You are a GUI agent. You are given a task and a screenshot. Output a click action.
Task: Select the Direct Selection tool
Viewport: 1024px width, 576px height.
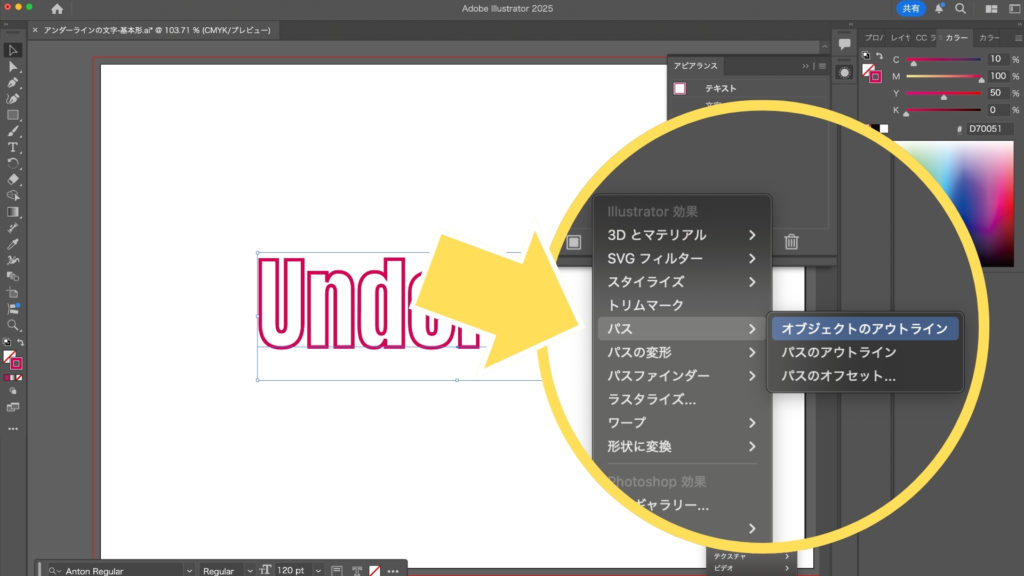tap(13, 66)
